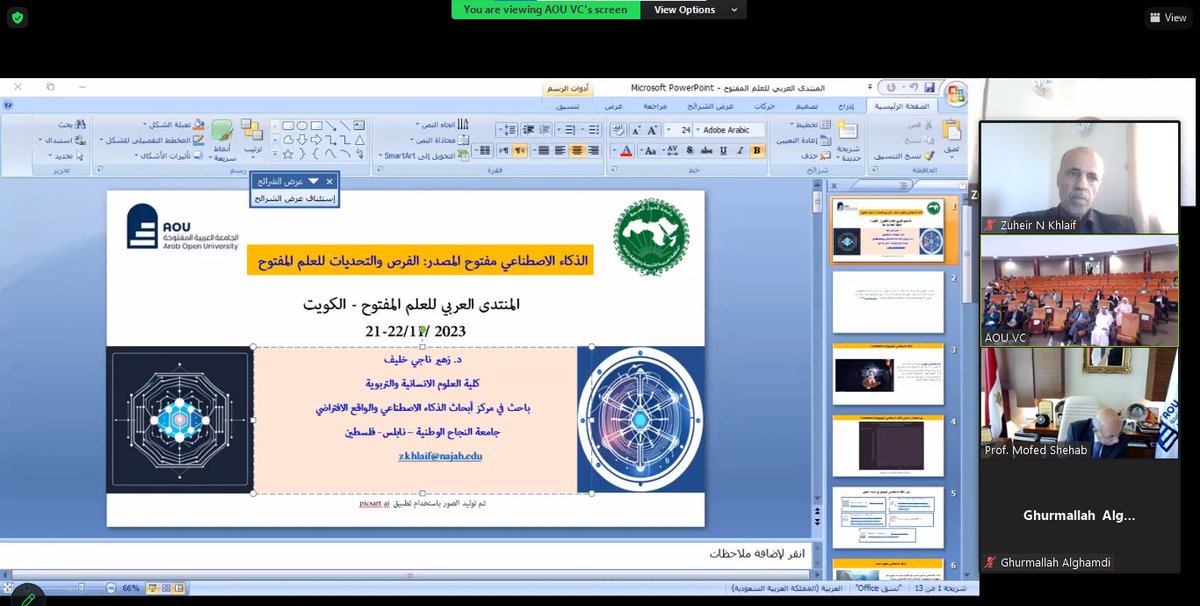1200x606 pixels.
Task: Click the left-to-right text direction icon
Action: click(x=504, y=150)
